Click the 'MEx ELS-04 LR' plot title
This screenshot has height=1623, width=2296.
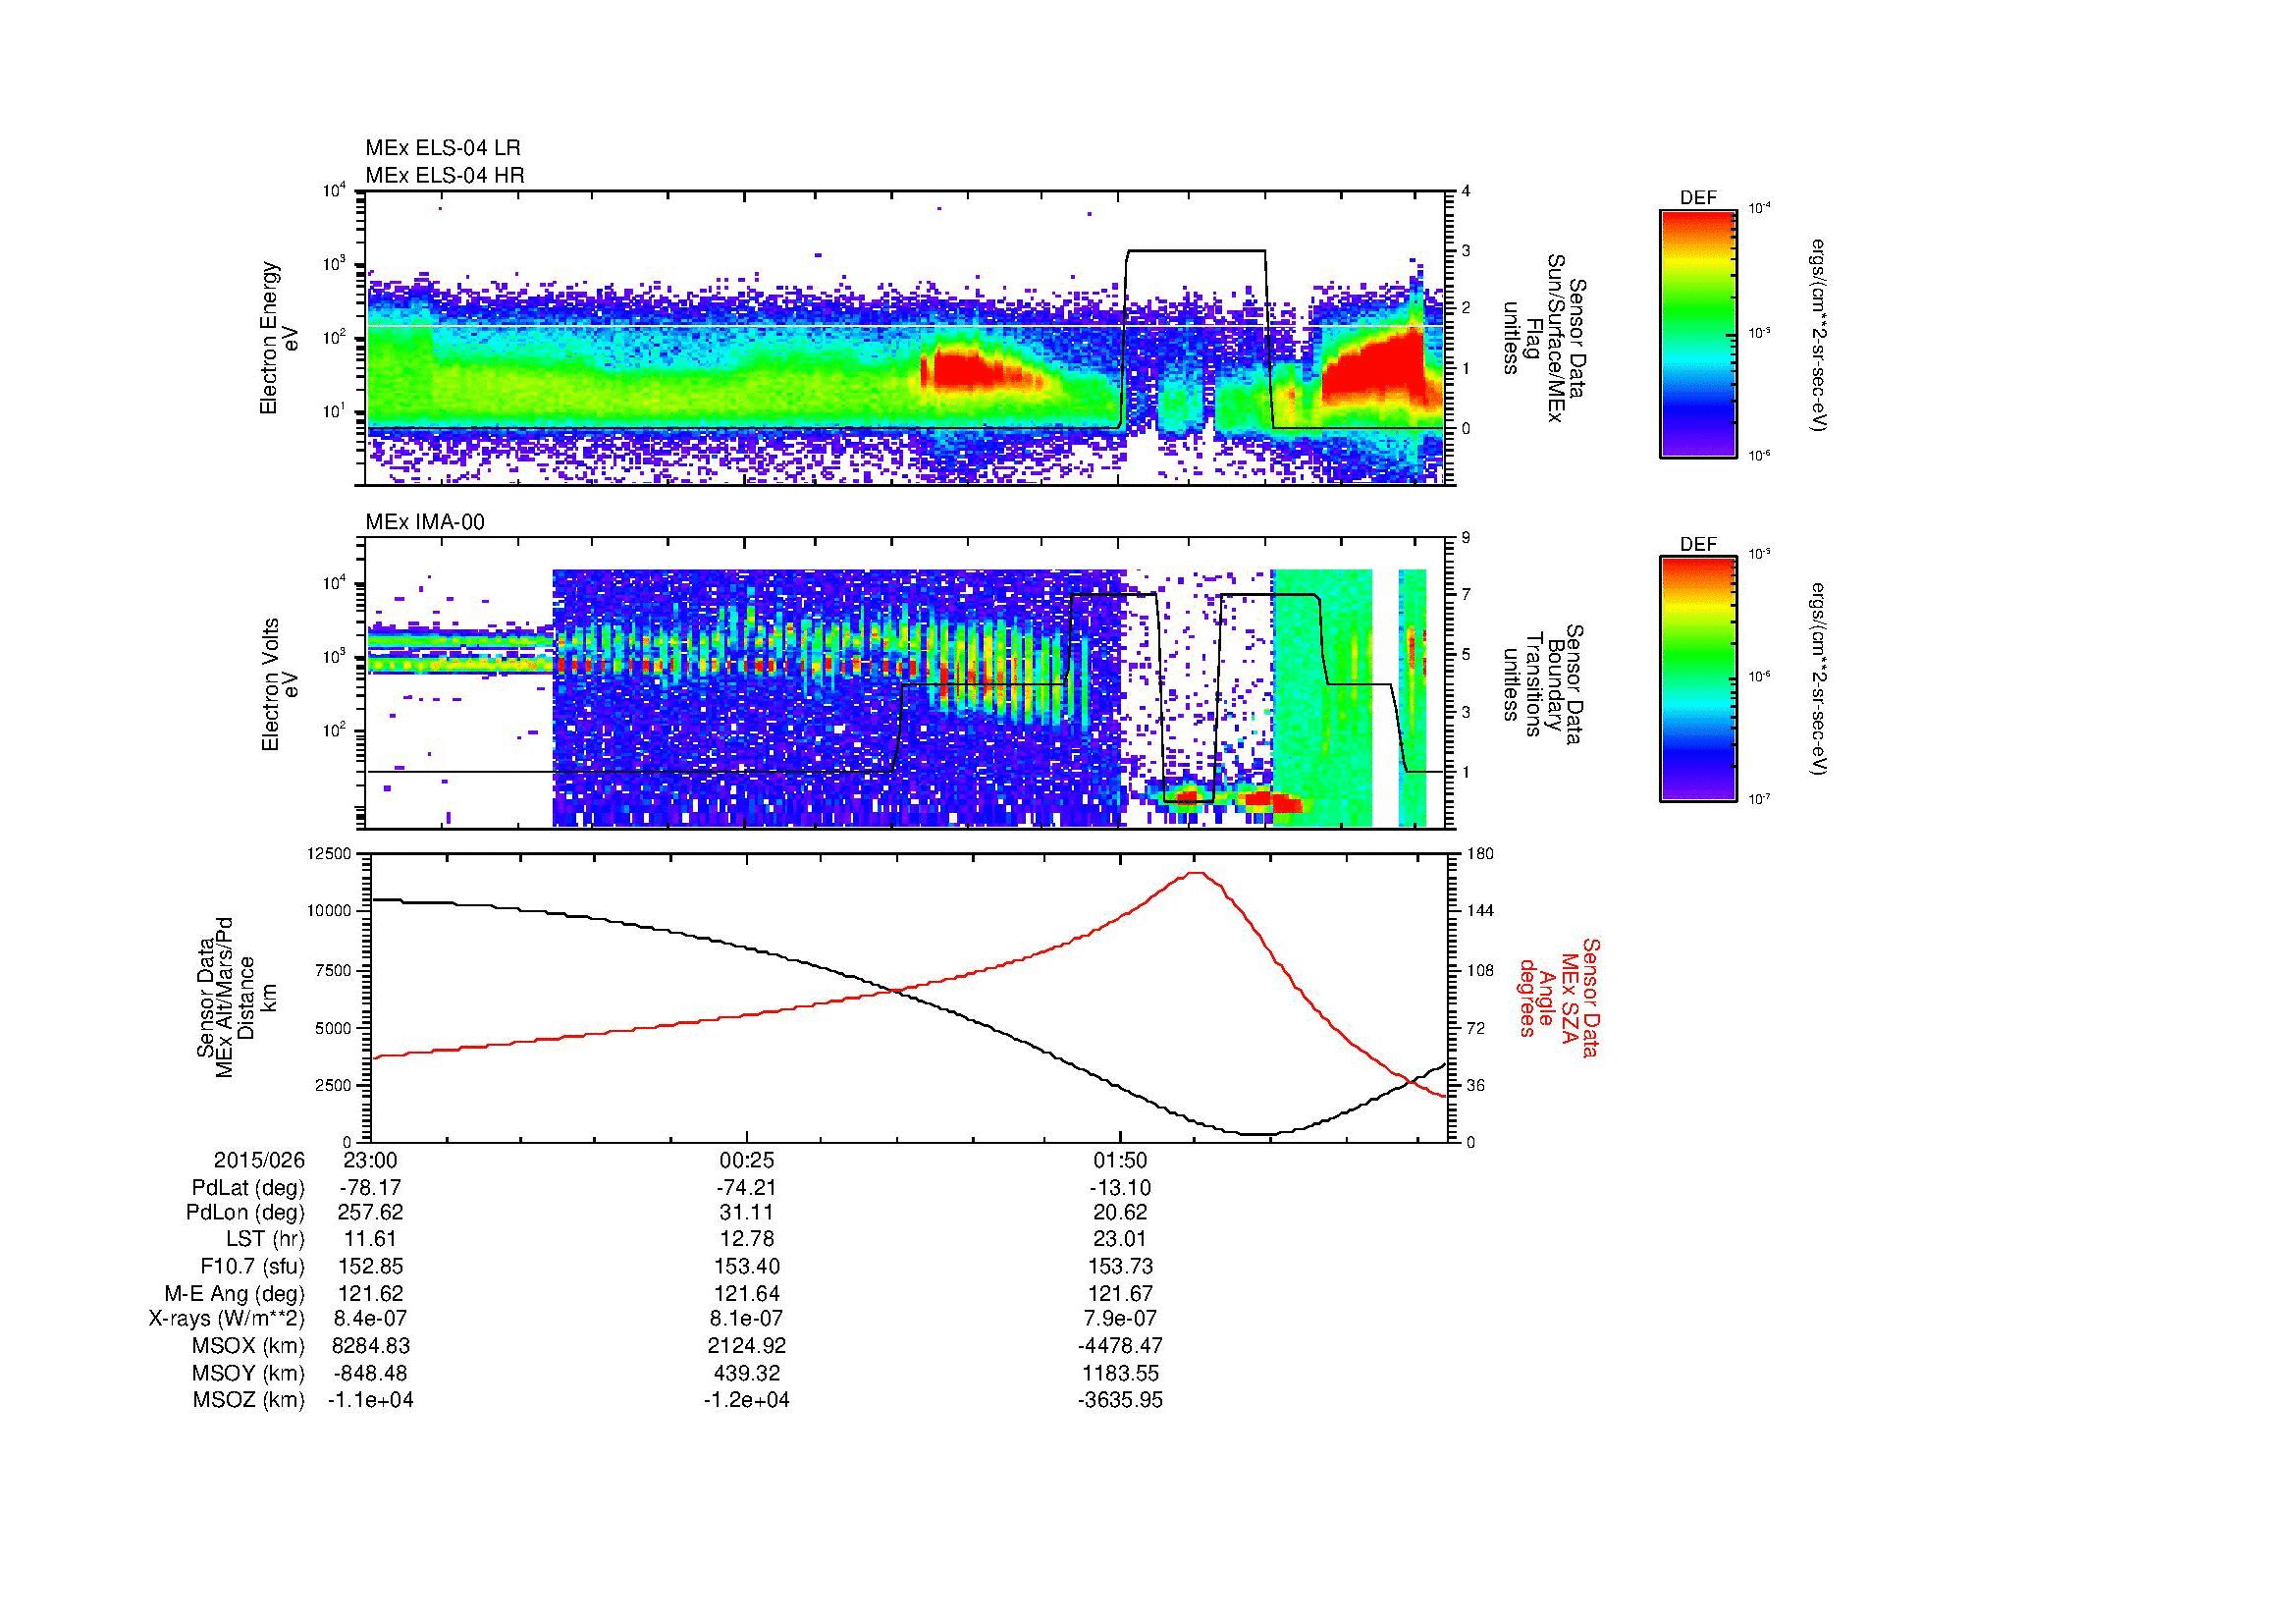tap(443, 148)
